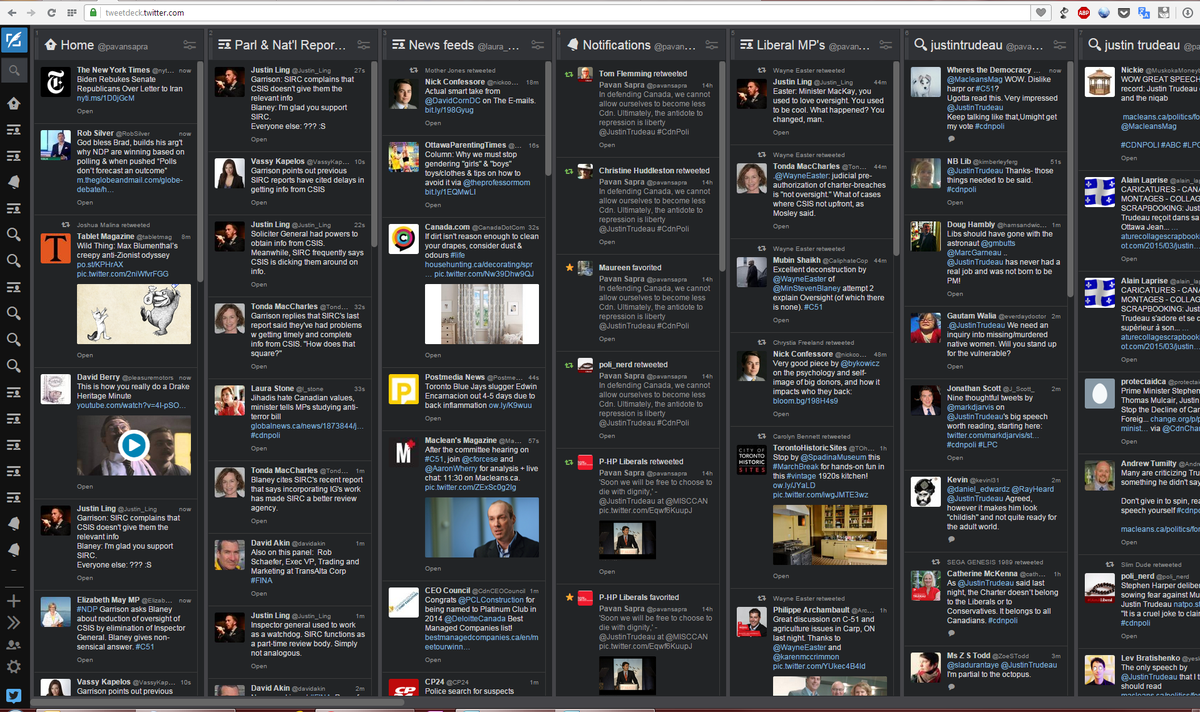Click the Liberal MP's column header title
This screenshot has width=1200, height=712.
(791, 45)
